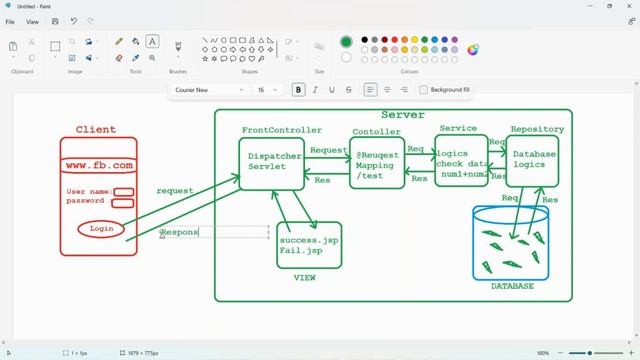Image resolution: width=640 pixels, height=360 pixels.
Task: Click the Flip image icon
Action: pos(89,58)
